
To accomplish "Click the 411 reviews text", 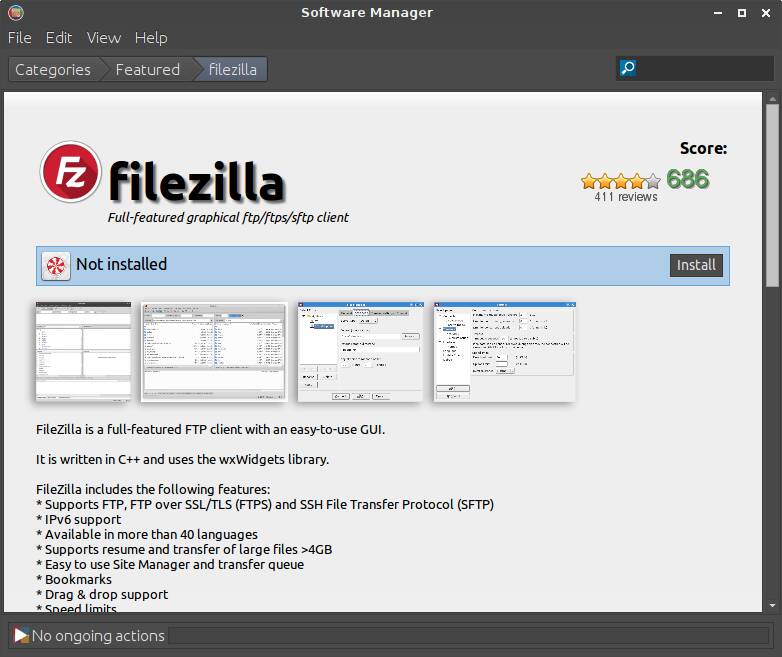I will point(625,197).
